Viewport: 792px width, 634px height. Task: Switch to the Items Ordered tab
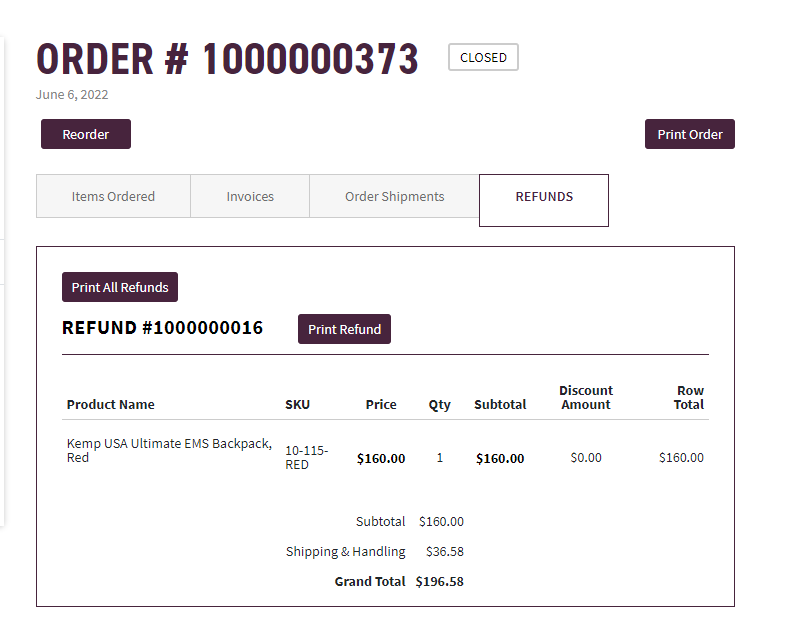(x=113, y=197)
